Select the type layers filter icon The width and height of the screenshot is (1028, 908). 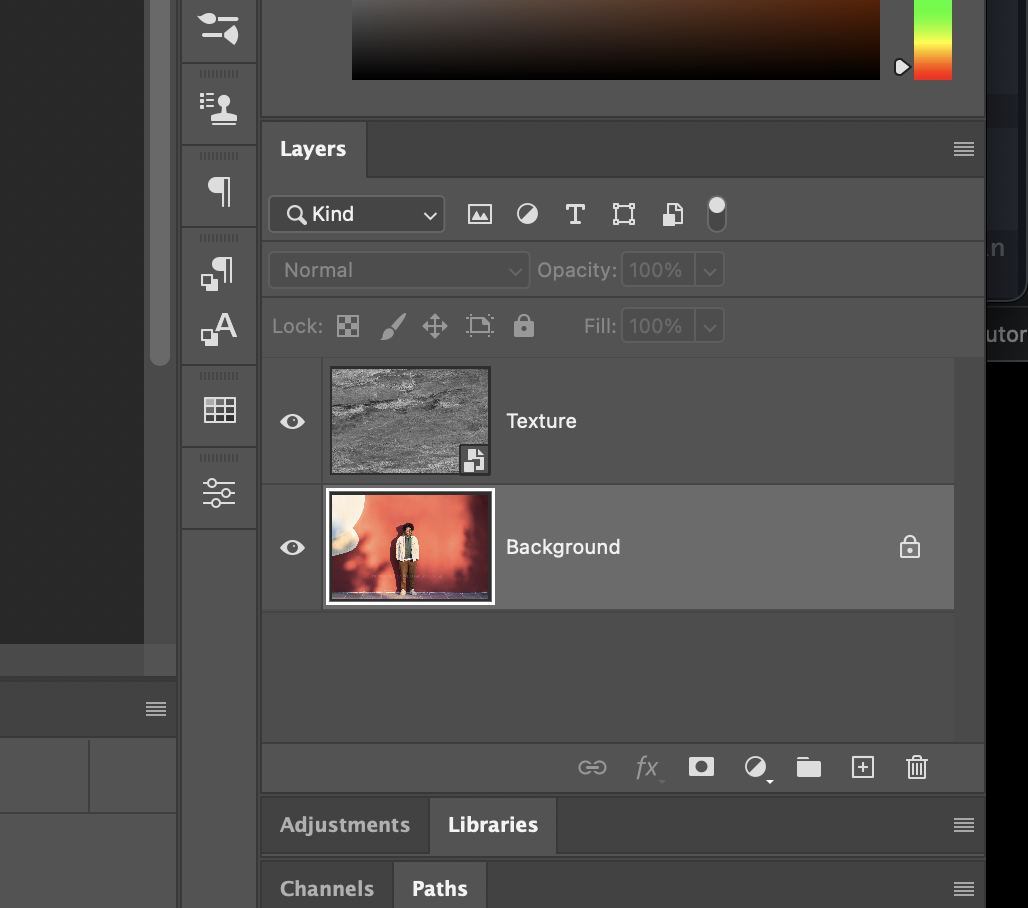[575, 213]
